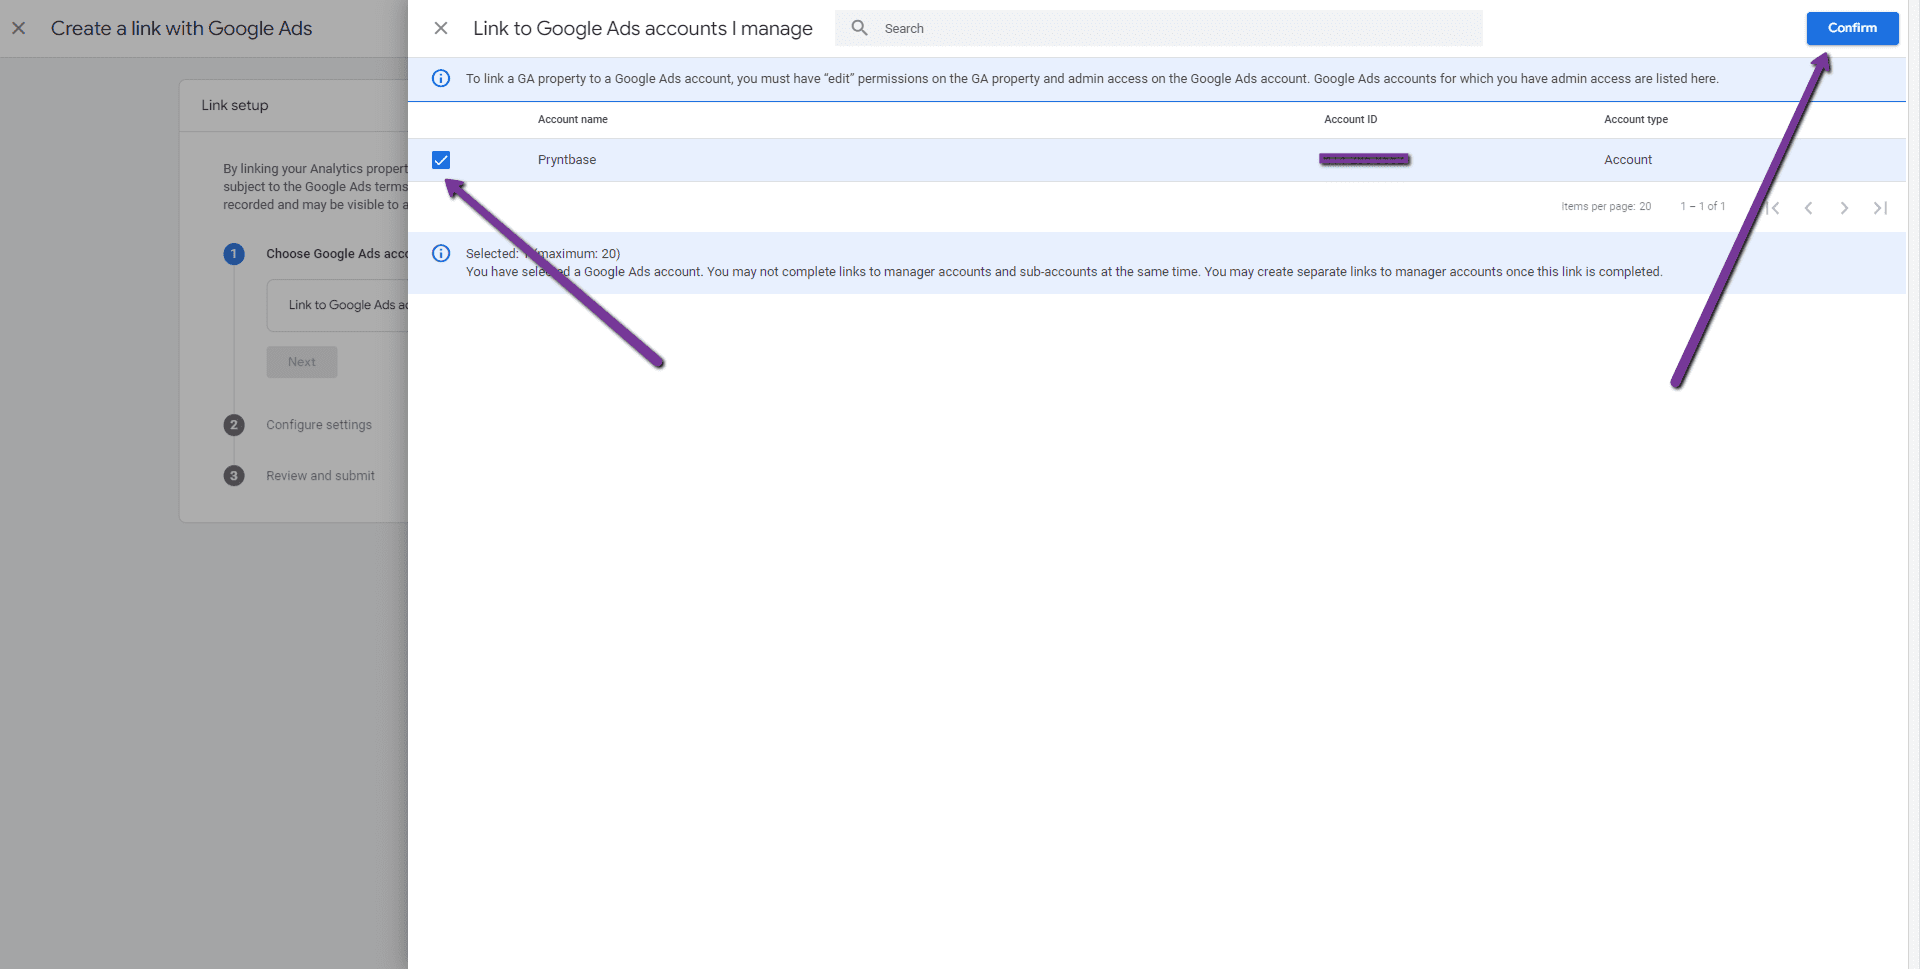Click step 3 Review and submit
The image size is (1920, 969).
(x=320, y=476)
